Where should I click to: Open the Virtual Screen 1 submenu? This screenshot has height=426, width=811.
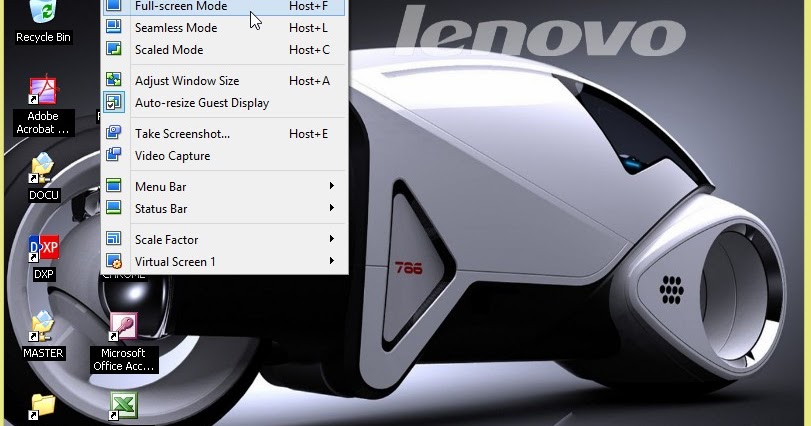click(x=223, y=262)
